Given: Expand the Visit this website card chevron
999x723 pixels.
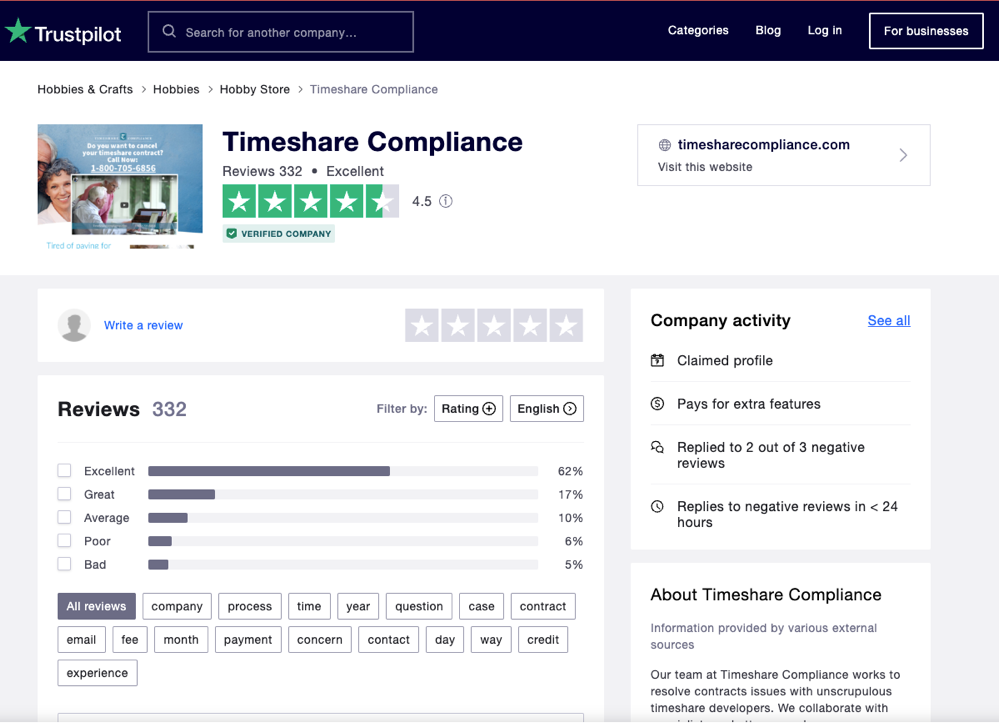Looking at the screenshot, I should point(903,155).
